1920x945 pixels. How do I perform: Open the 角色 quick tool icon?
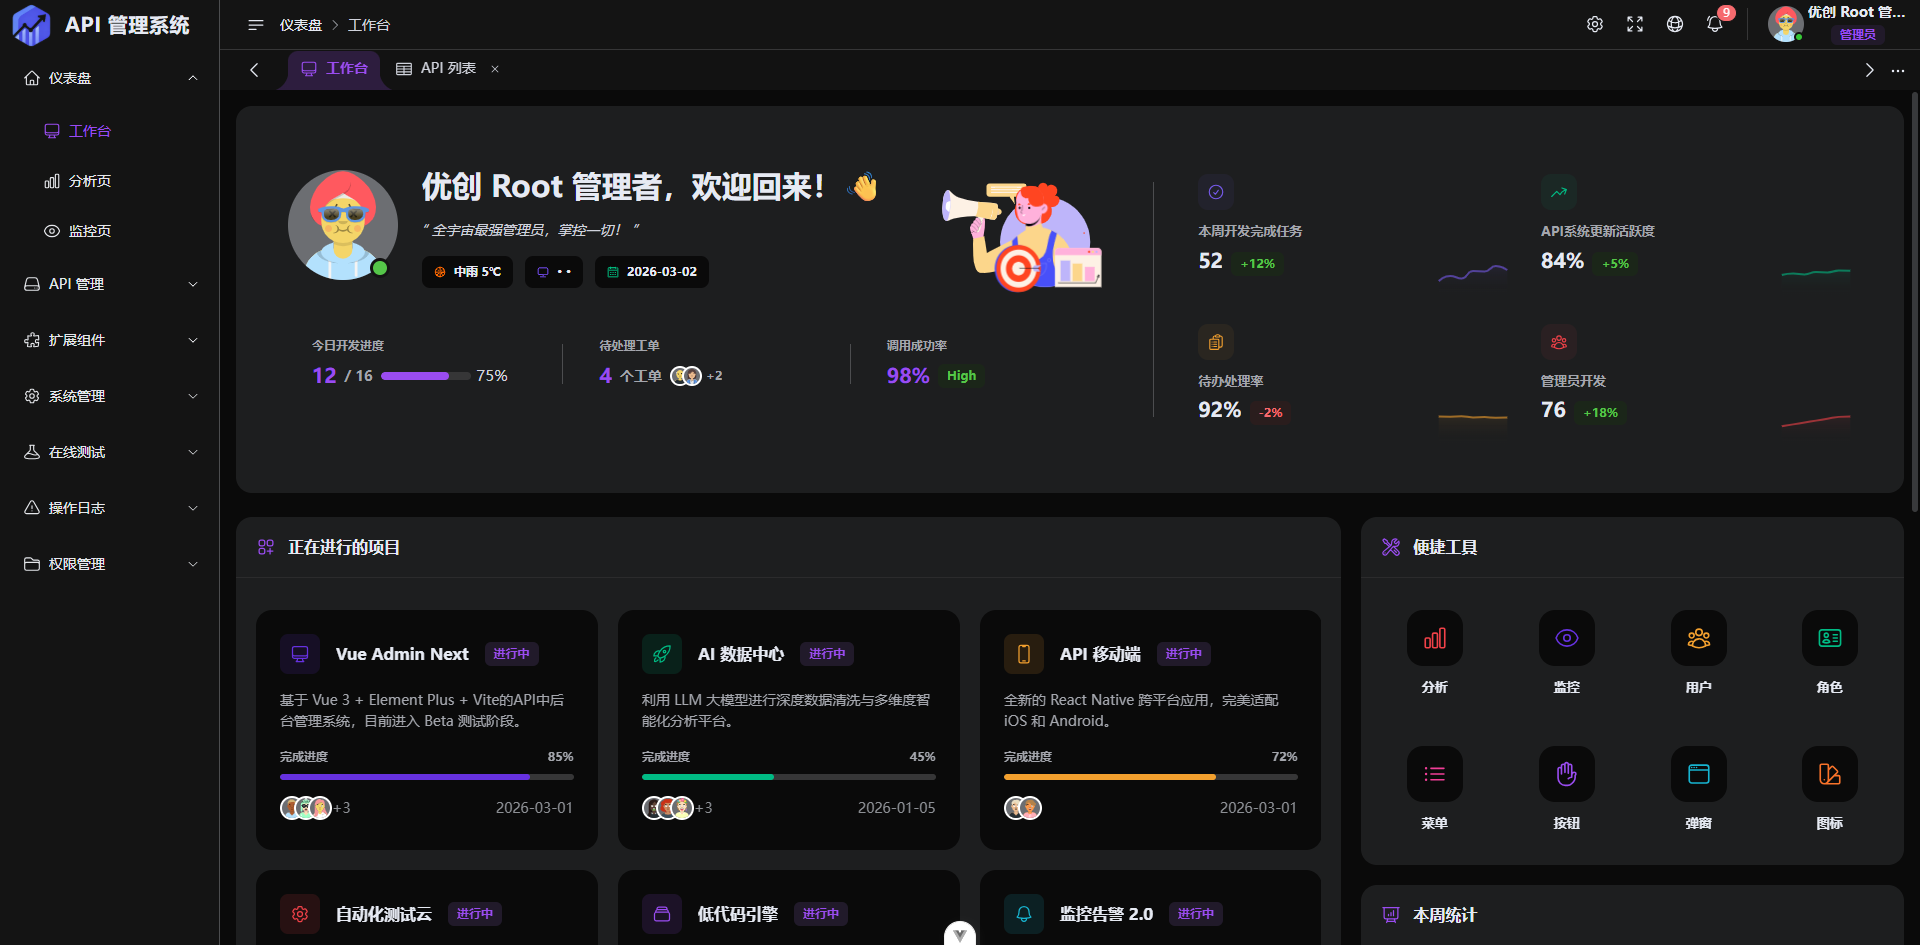[1829, 638]
